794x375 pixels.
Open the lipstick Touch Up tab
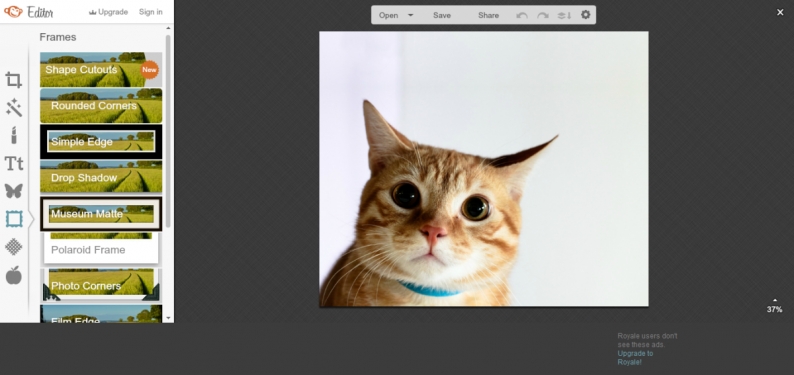[14, 135]
